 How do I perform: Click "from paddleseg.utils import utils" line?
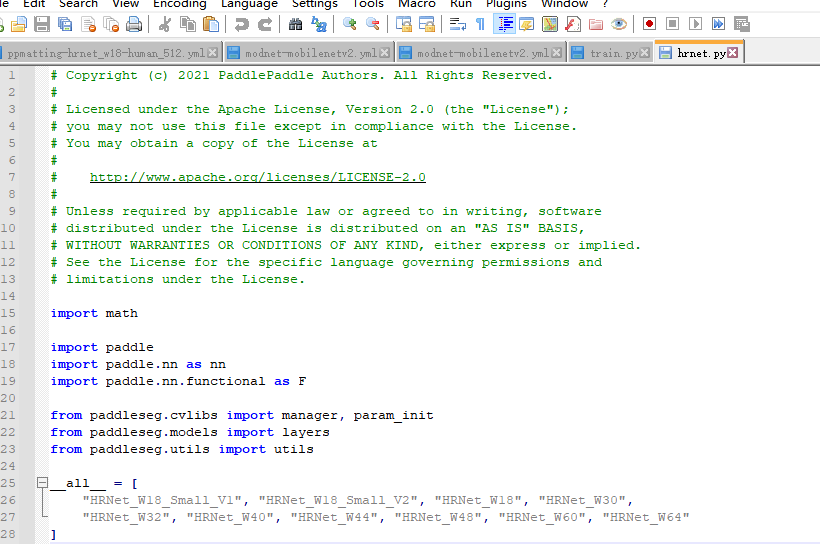(x=182, y=449)
